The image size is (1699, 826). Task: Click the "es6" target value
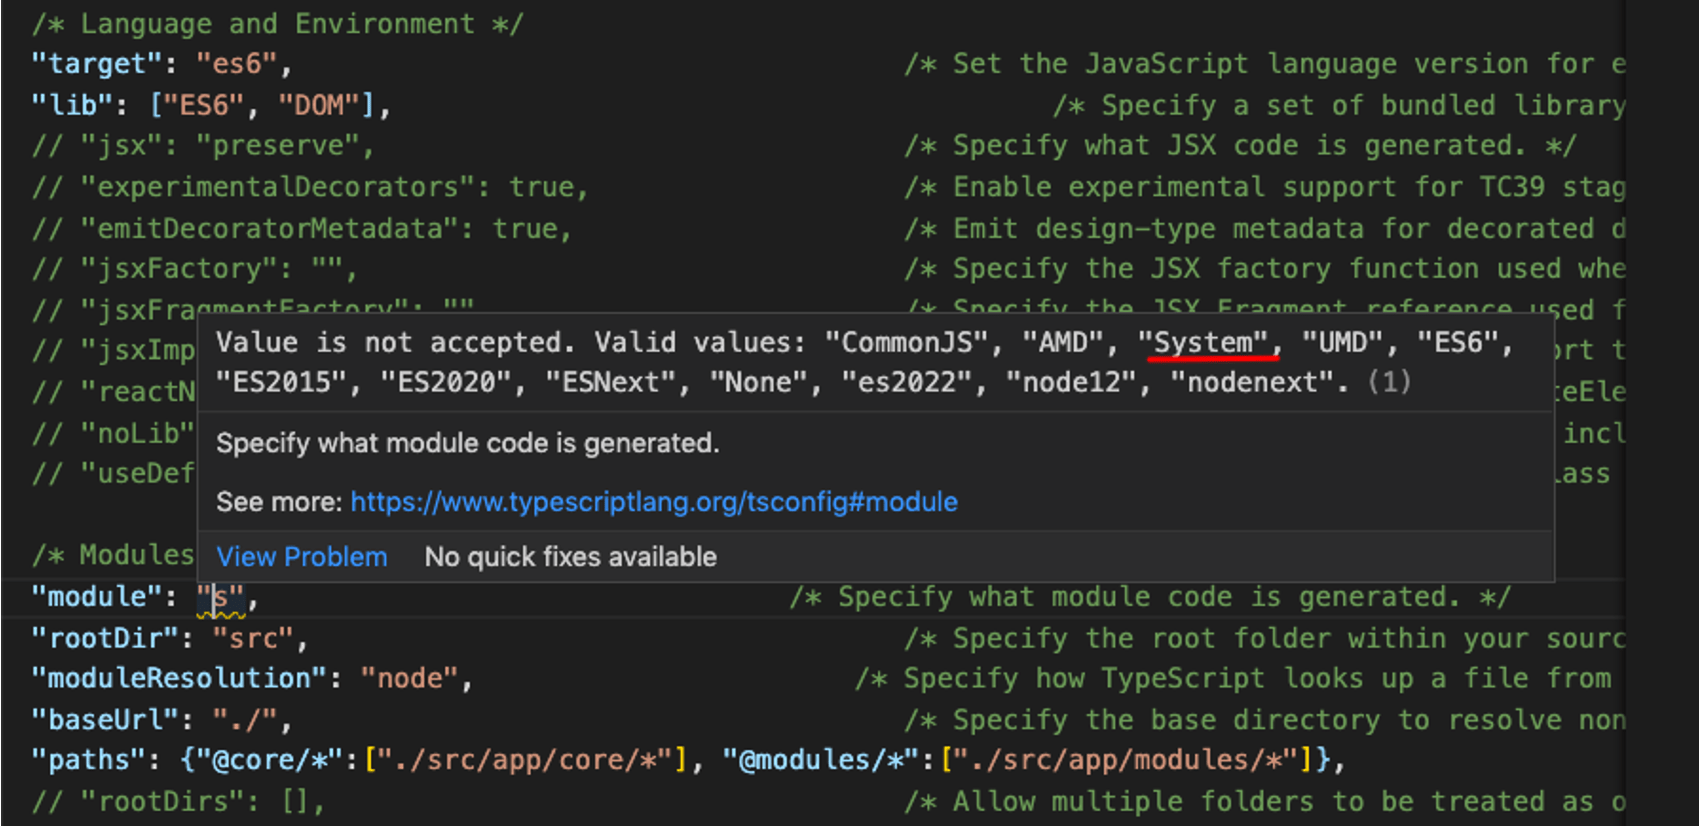236,64
